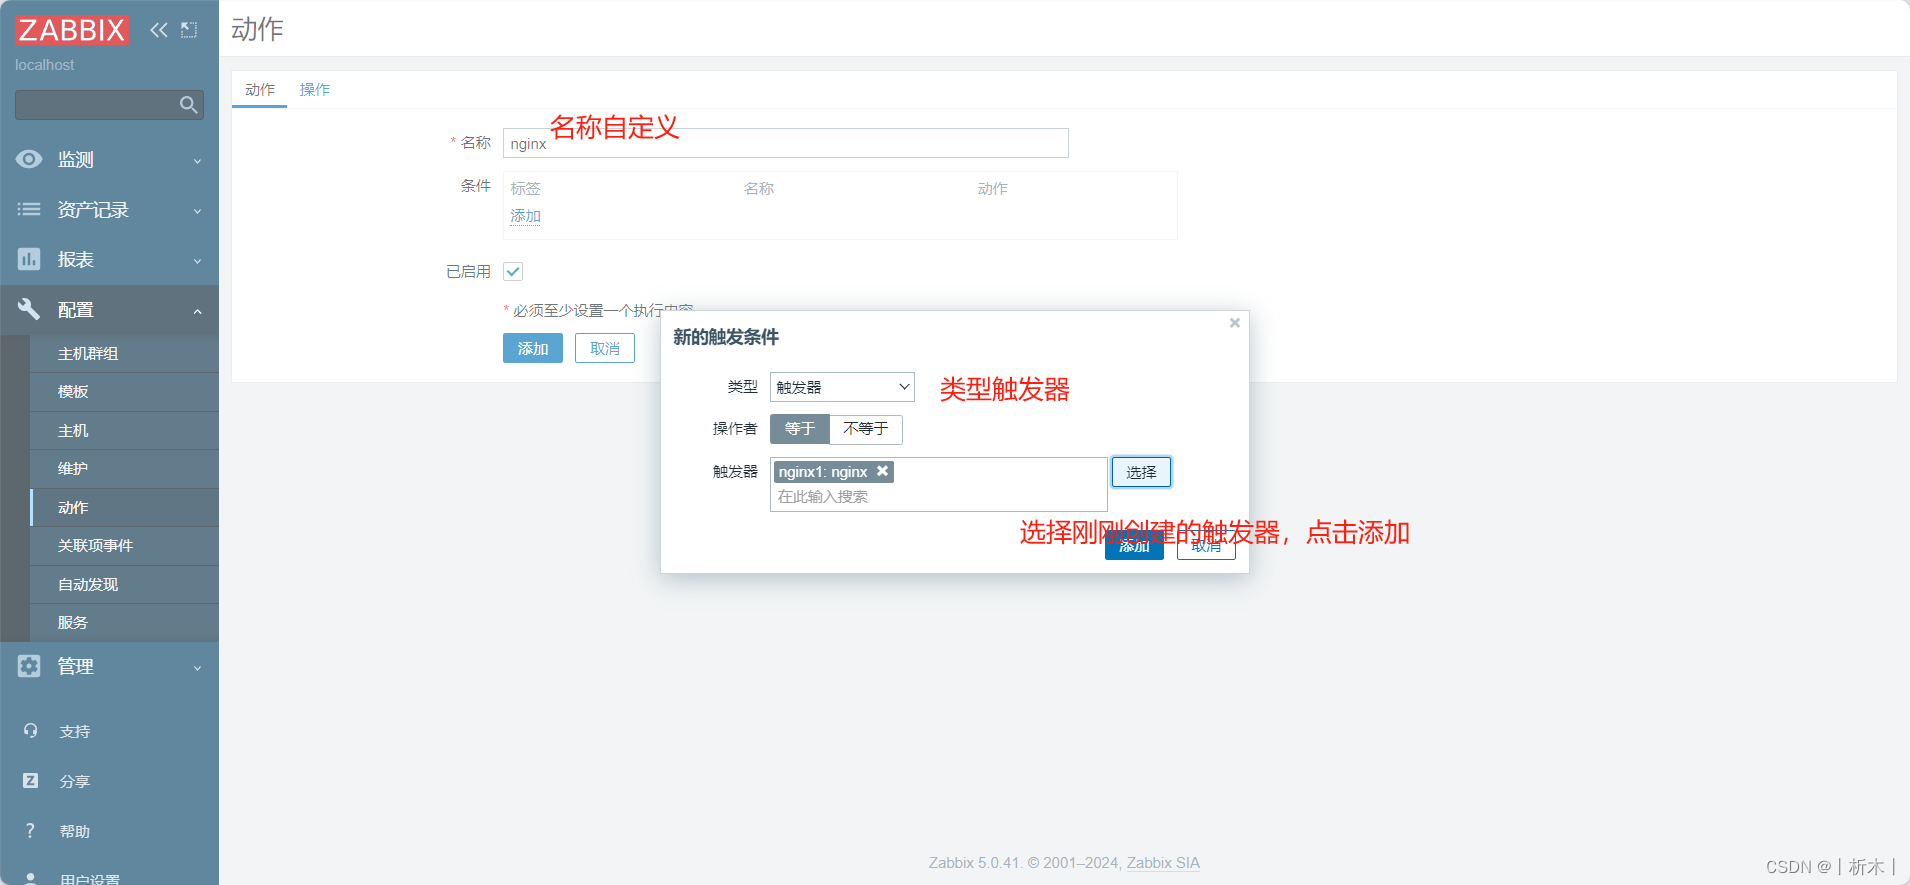Click the 新的触发条件 dialog title
The height and width of the screenshot is (885, 1910).
(726, 337)
